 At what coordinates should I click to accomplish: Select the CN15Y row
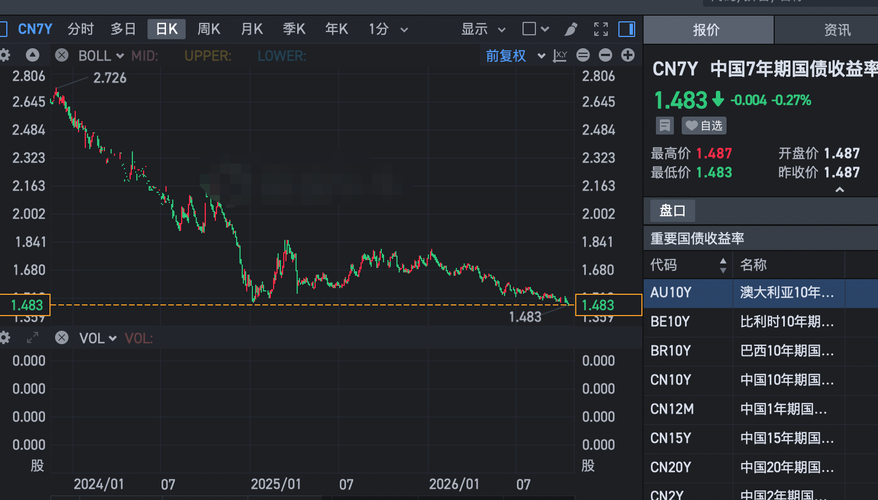(761, 438)
